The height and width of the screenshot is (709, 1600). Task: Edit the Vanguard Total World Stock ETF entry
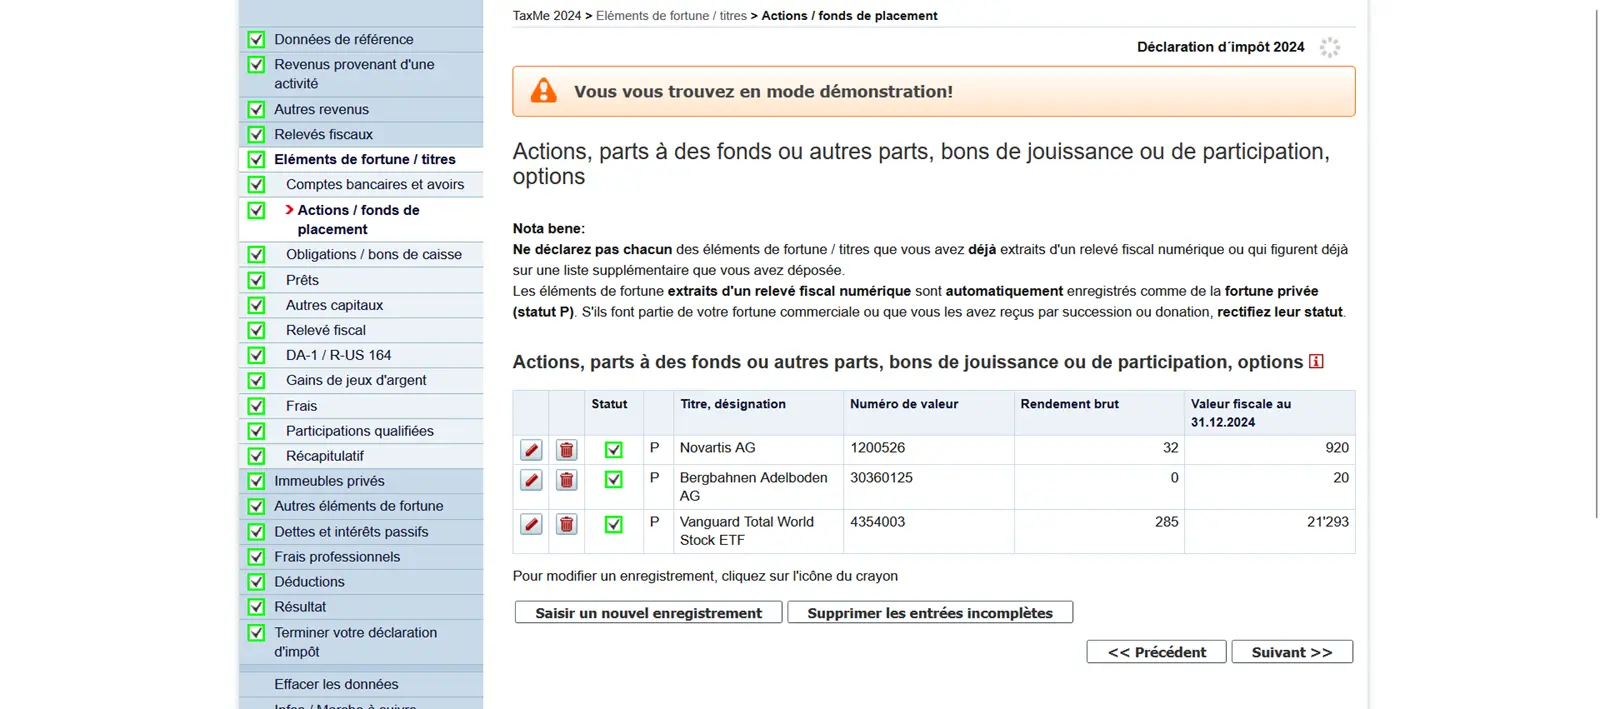click(531, 524)
